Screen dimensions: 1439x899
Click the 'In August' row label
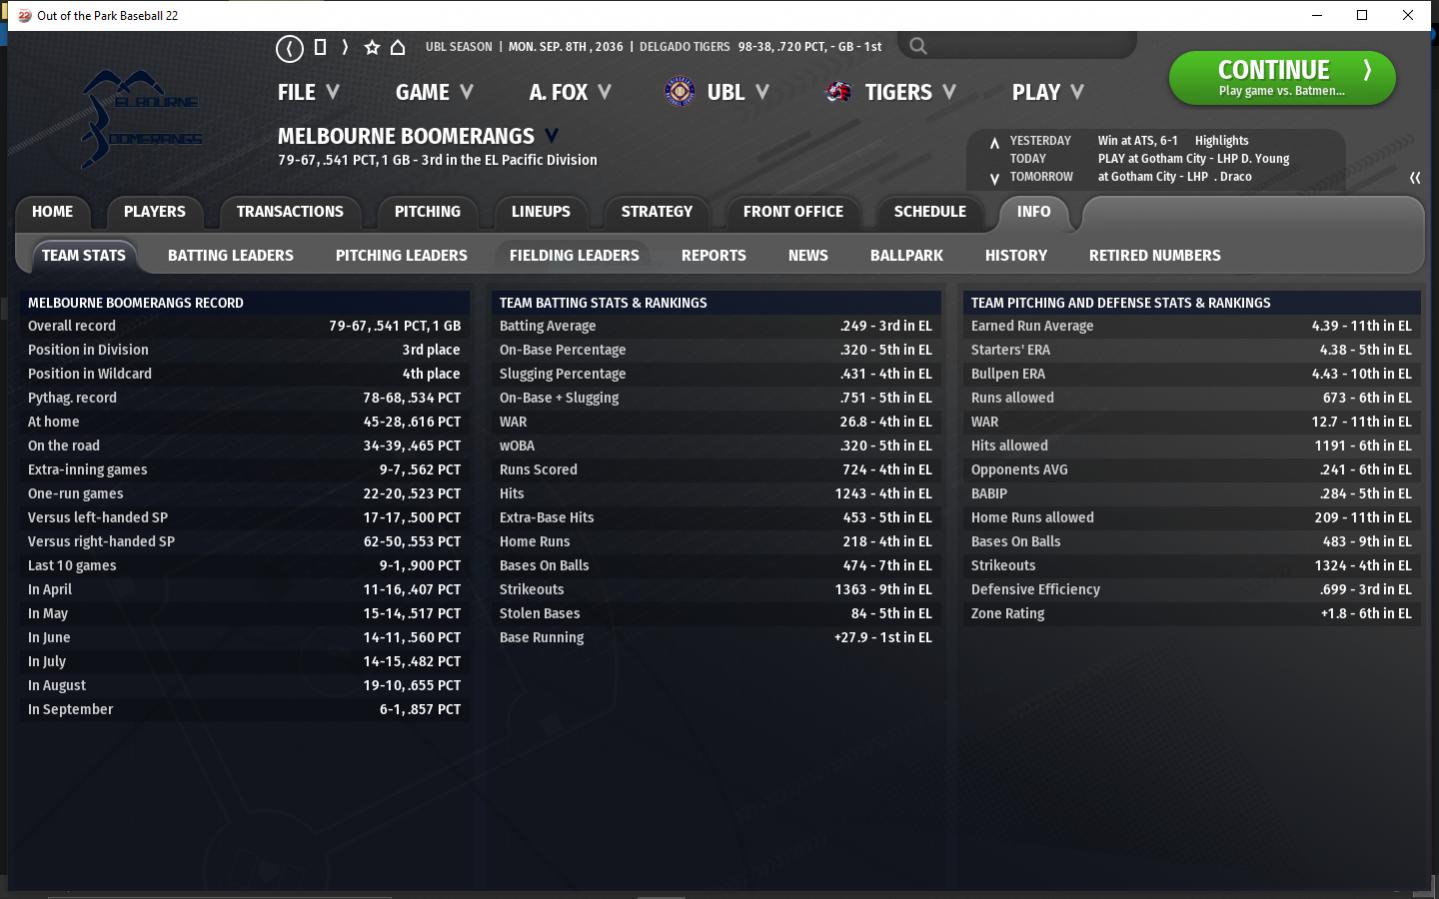tap(57, 686)
